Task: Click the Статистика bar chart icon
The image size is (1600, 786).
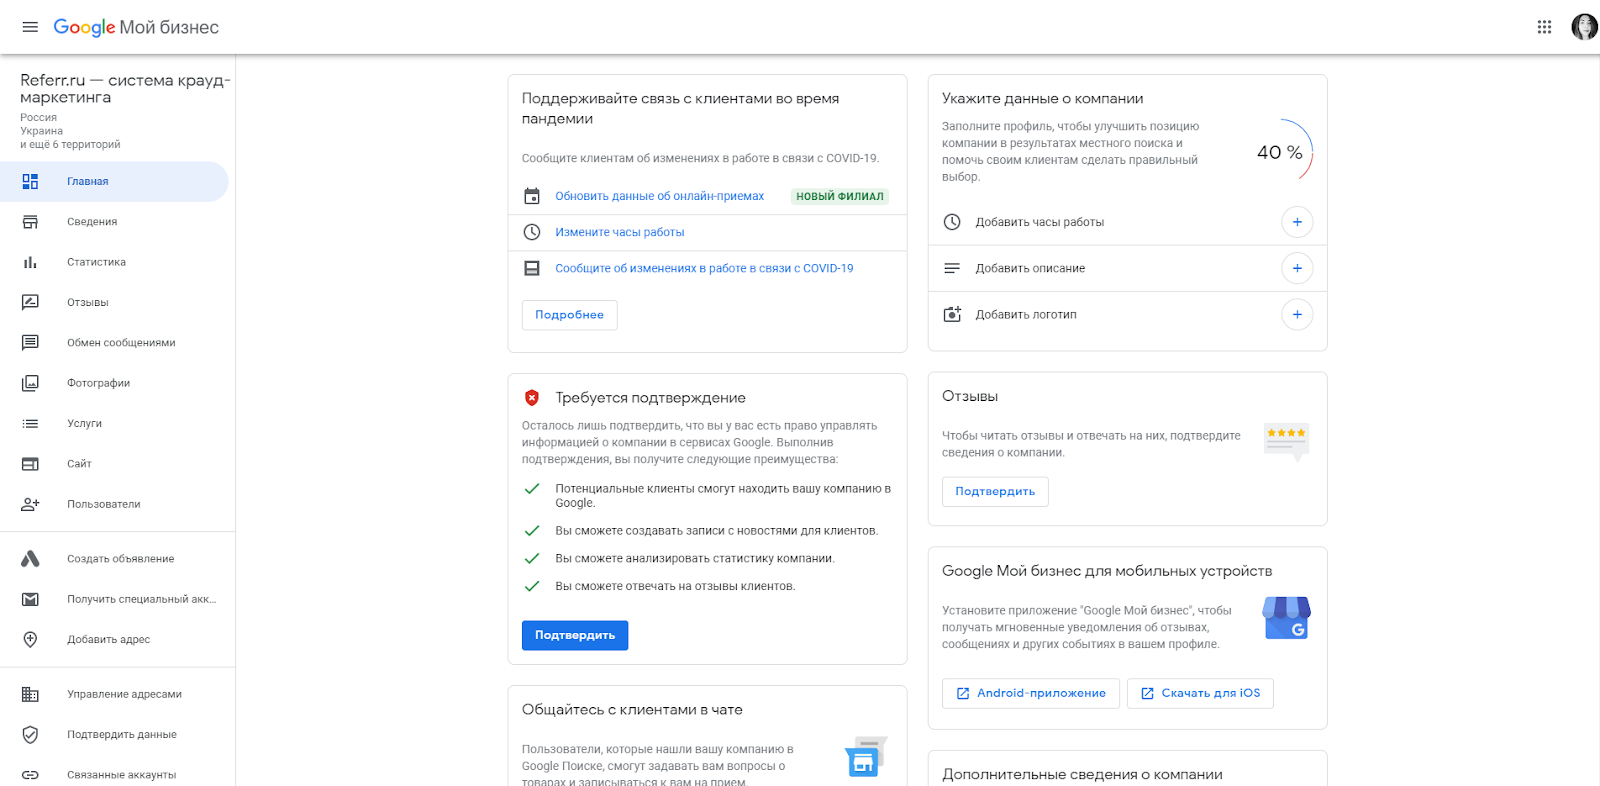Action: [30, 262]
